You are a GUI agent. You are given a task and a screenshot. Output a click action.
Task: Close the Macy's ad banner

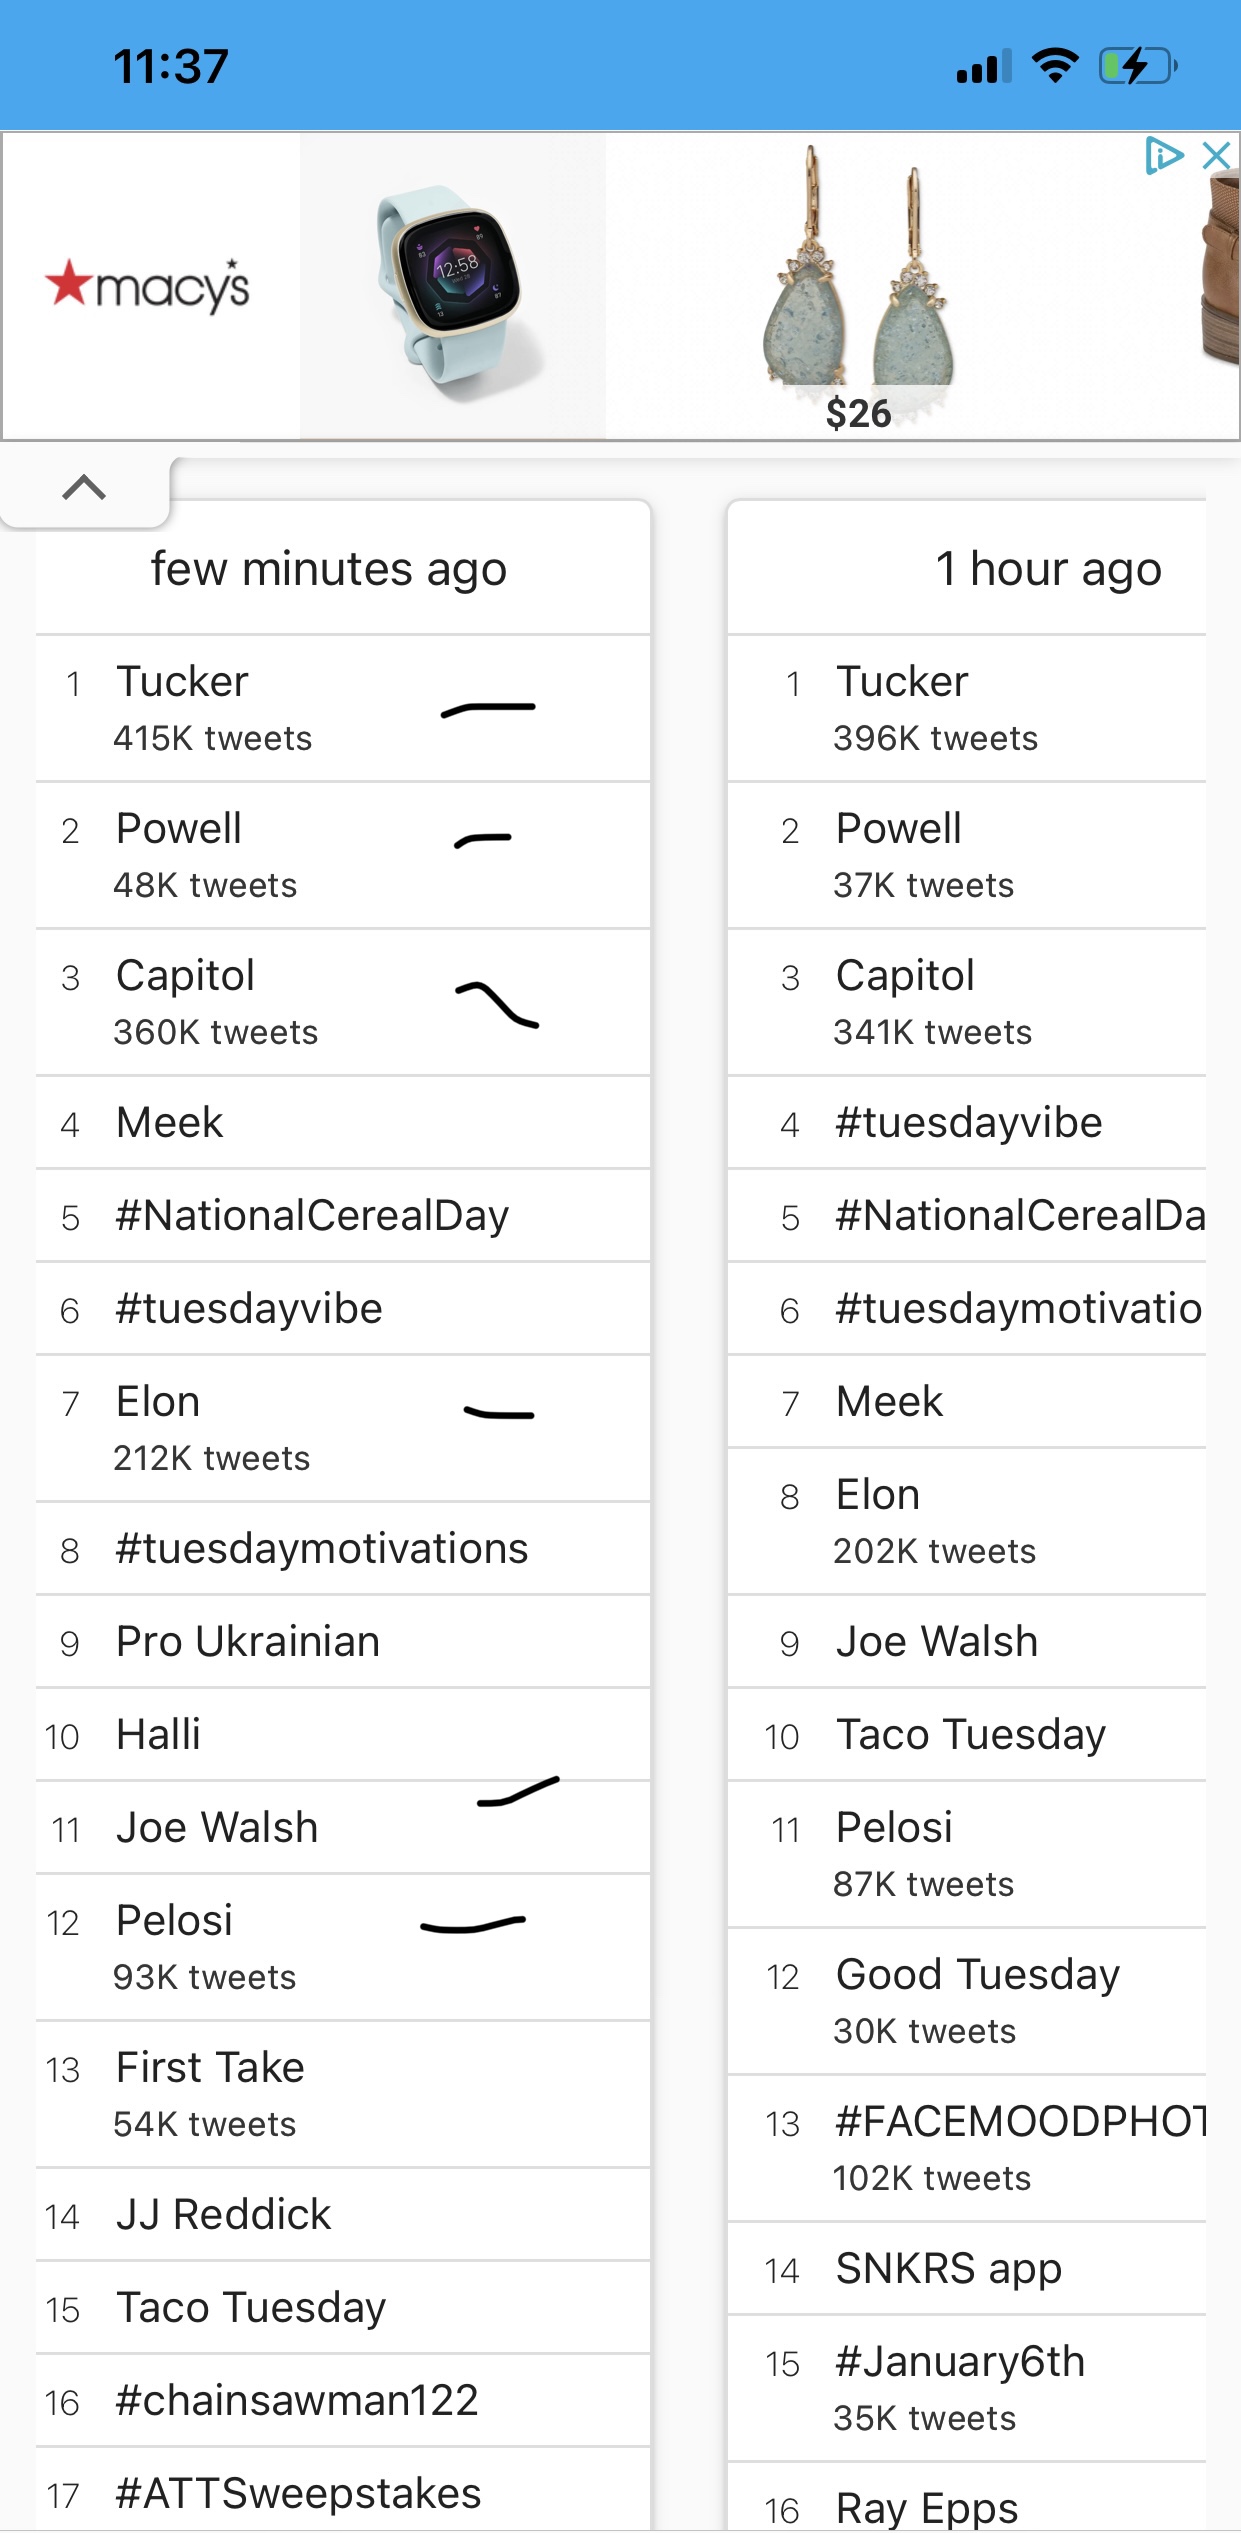coord(1216,155)
